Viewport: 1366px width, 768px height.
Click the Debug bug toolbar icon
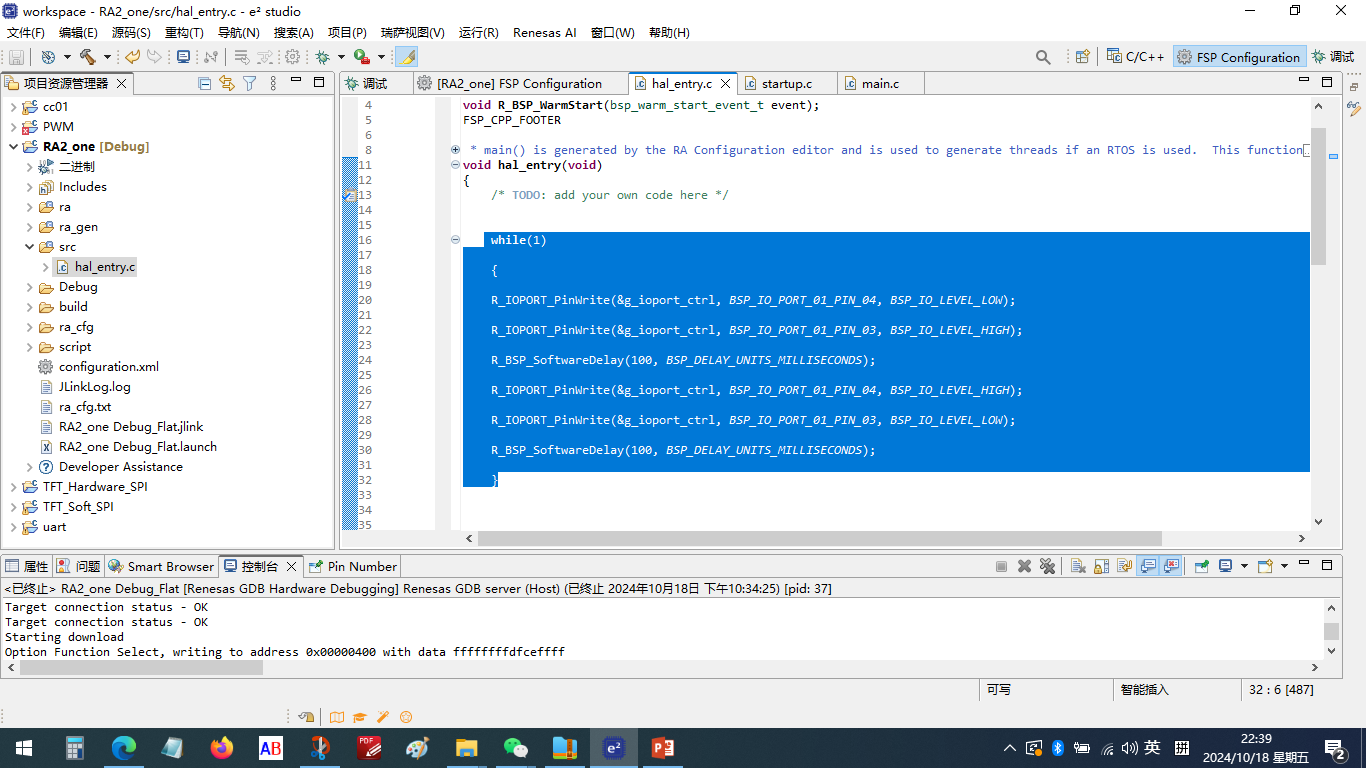[322, 57]
